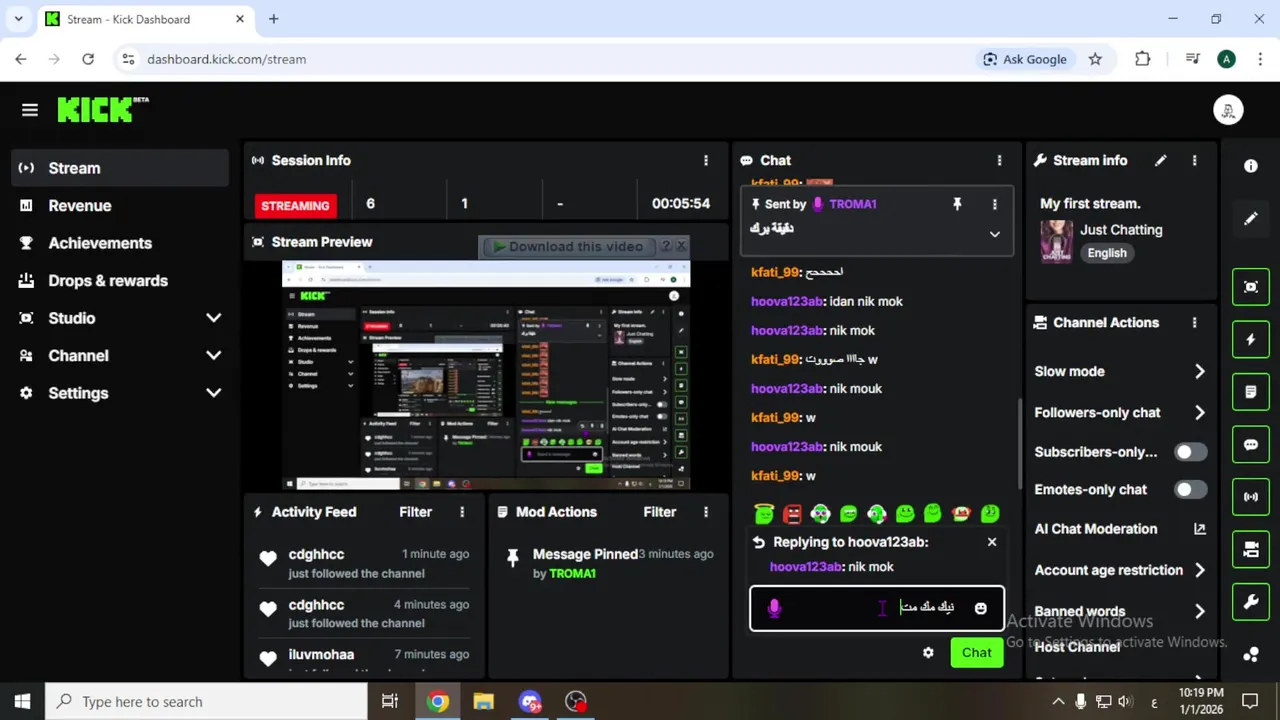Image resolution: width=1280 pixels, height=720 pixels.
Task: Click Host Channel action
Action: 1077,647
